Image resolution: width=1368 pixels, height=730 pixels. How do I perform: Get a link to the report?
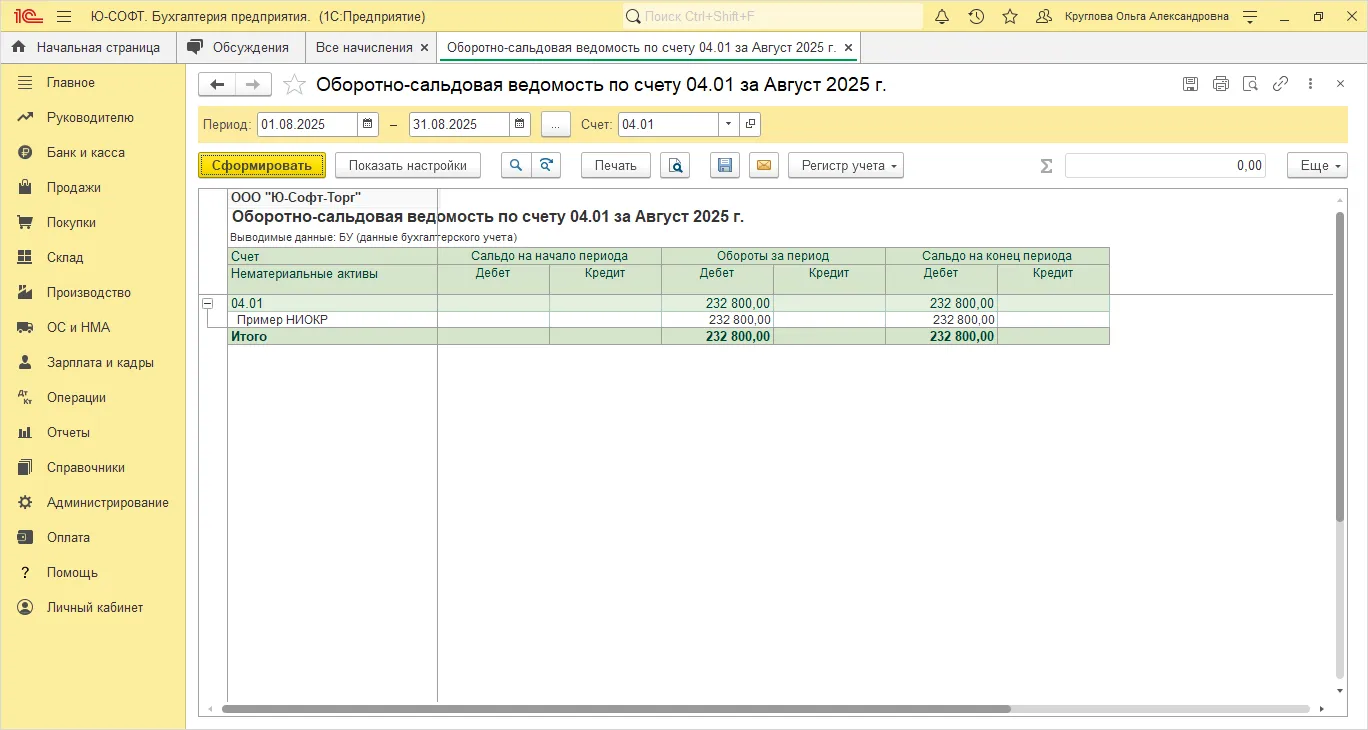click(1280, 84)
